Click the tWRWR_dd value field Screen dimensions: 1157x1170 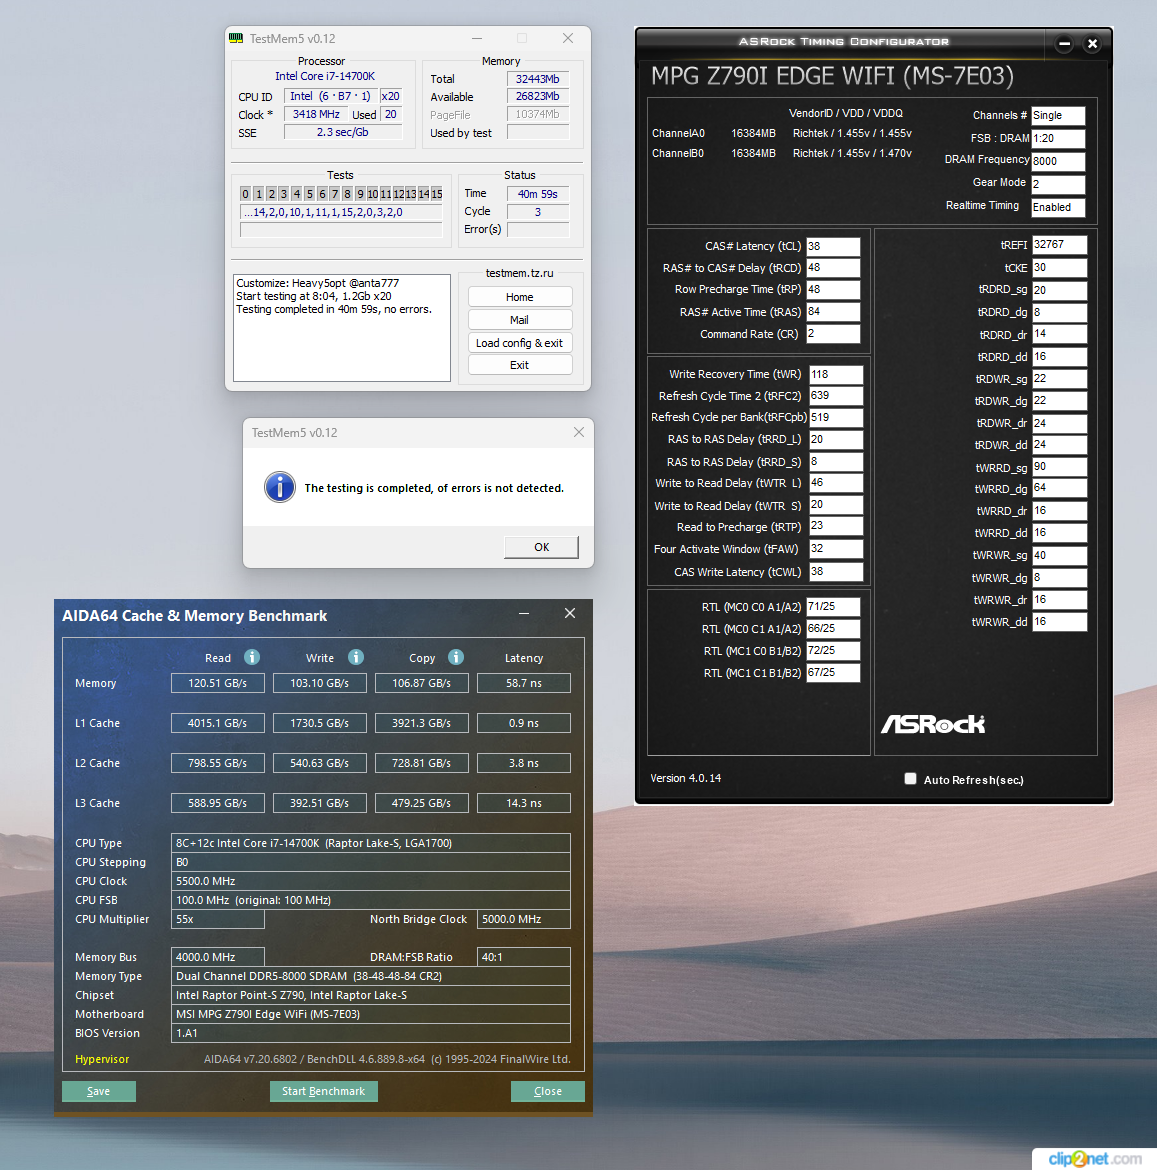[1059, 622]
